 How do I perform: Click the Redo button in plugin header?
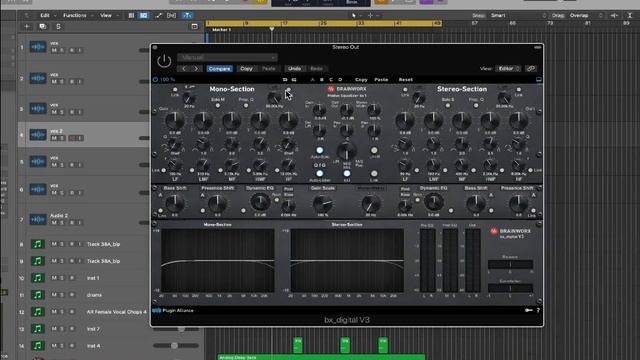tap(316, 69)
